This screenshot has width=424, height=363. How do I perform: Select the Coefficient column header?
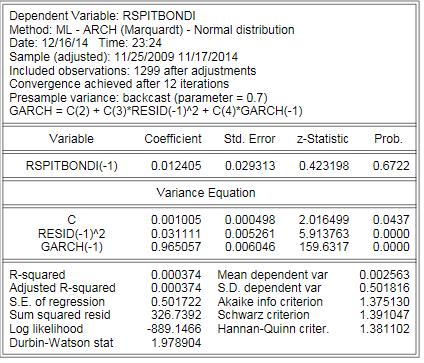coord(173,139)
